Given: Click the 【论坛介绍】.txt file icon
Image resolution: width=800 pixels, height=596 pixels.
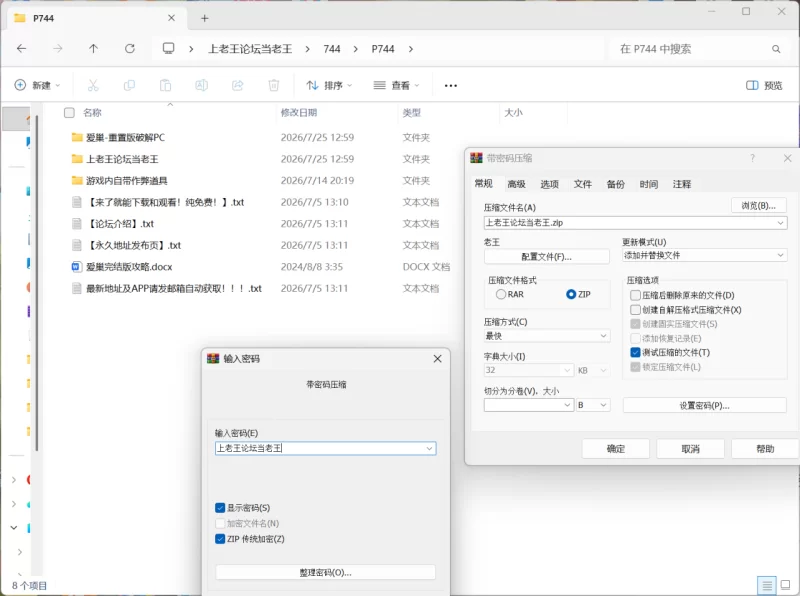Looking at the screenshot, I should pos(77,224).
